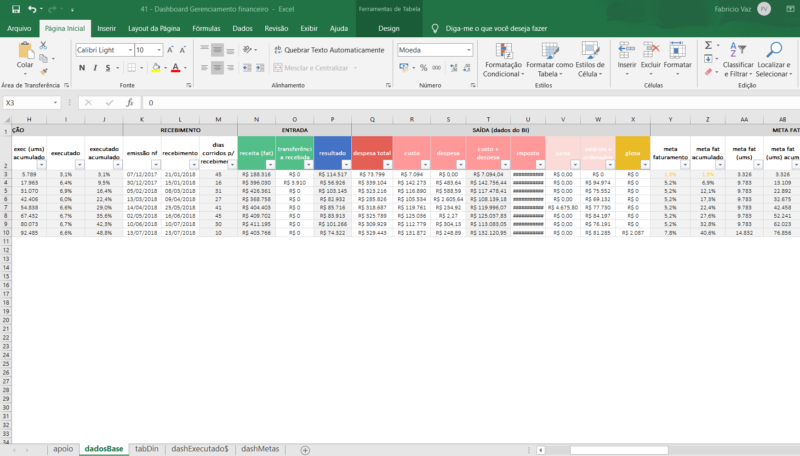Switch to the dashExecutado$ sheet
Viewport: 800px width, 456px height.
click(199, 449)
